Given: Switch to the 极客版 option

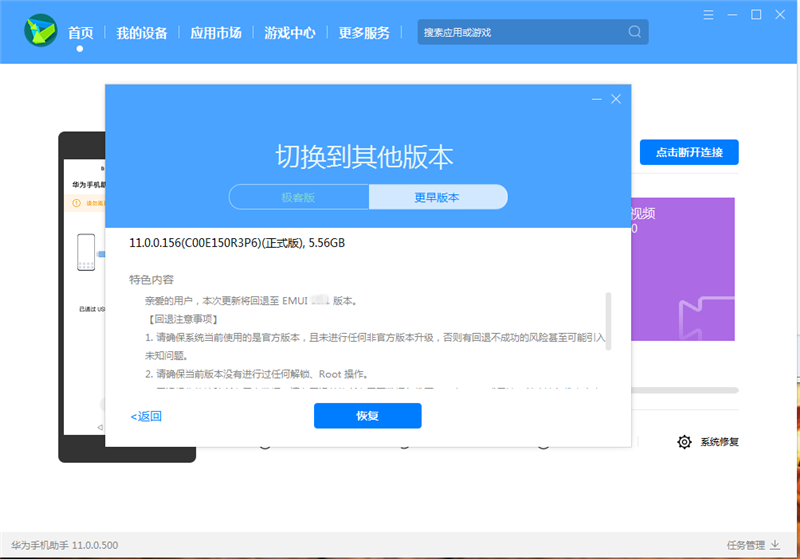Looking at the screenshot, I should point(298,197).
